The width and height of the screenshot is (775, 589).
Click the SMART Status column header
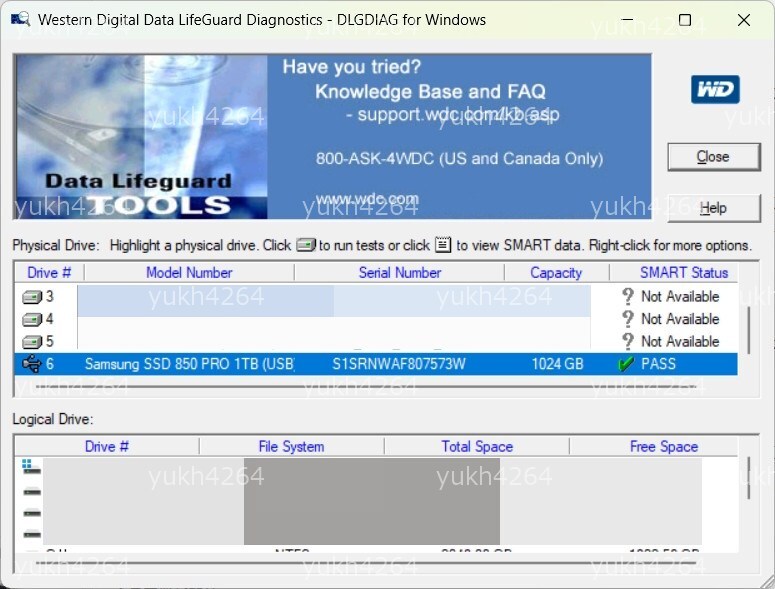click(x=684, y=272)
